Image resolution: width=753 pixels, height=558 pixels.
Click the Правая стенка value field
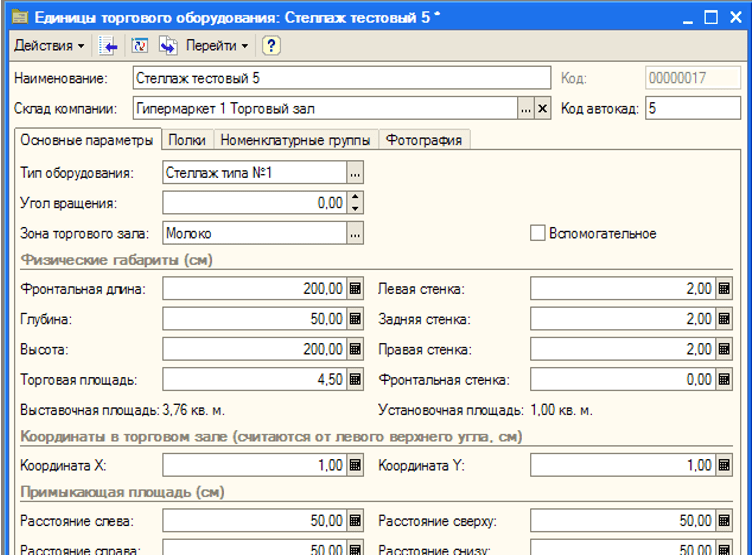[623, 349]
